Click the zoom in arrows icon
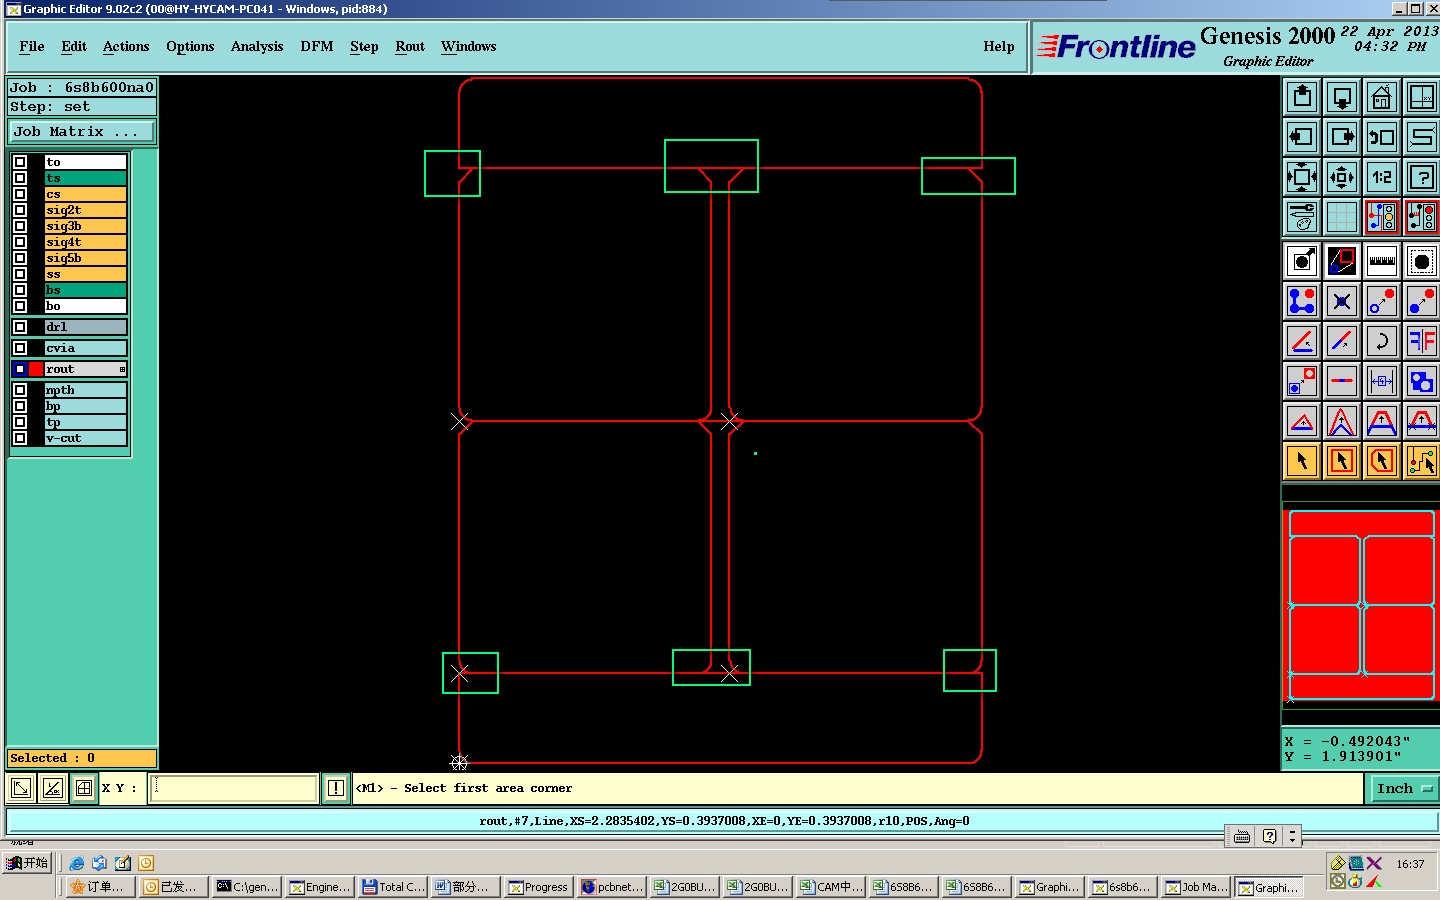Image resolution: width=1440 pixels, height=900 pixels. click(1302, 177)
